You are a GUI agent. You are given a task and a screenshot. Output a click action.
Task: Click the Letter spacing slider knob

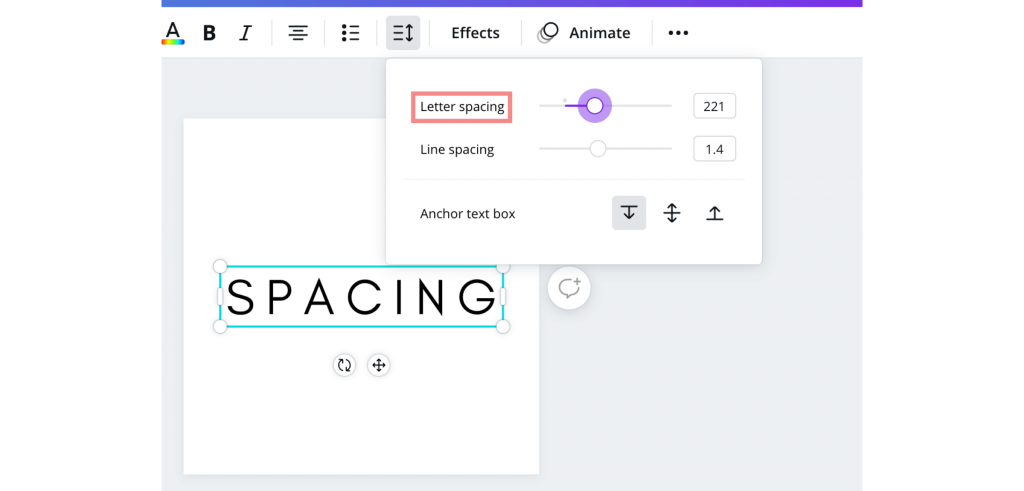tap(594, 106)
